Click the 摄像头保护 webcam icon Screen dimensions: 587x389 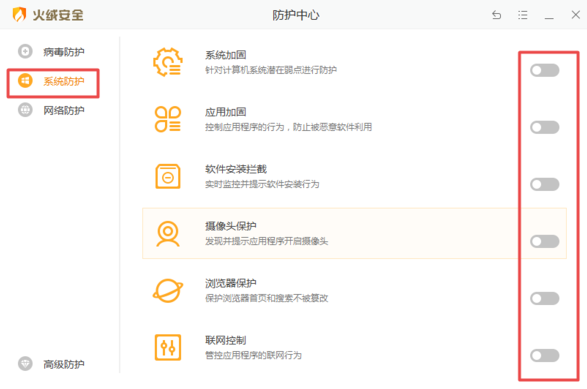[168, 234]
